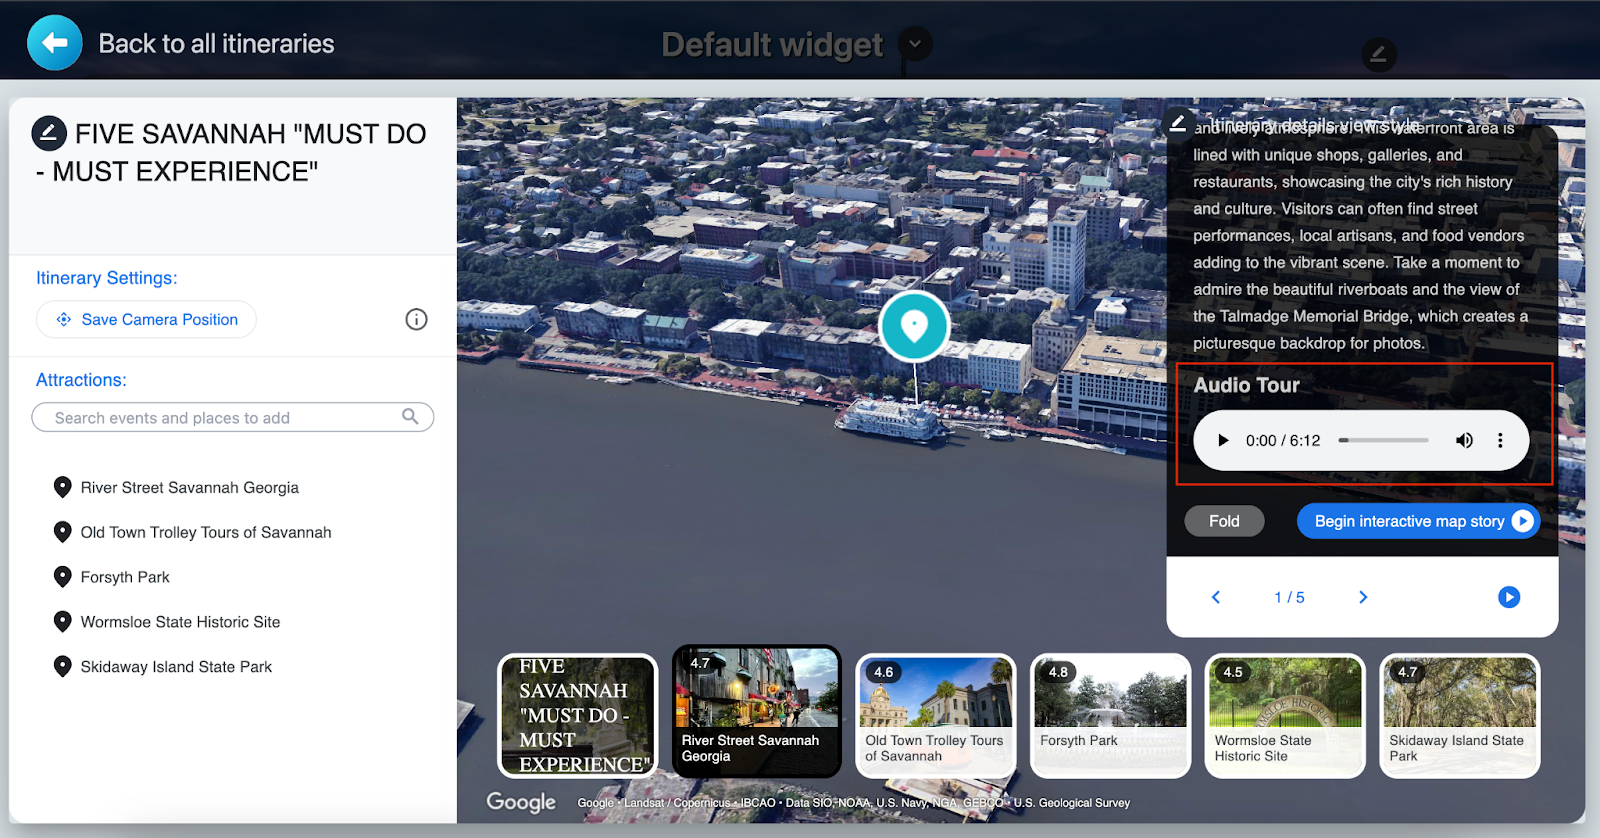The width and height of the screenshot is (1600, 838).
Task: Focus the Search events and places field
Action: (233, 418)
